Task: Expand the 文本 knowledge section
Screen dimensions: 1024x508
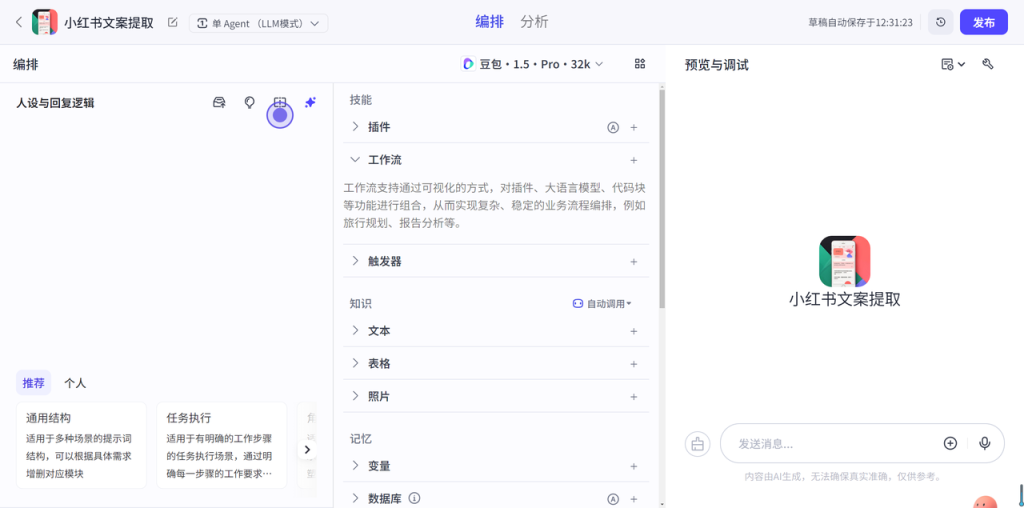Action: pyautogui.click(x=355, y=330)
